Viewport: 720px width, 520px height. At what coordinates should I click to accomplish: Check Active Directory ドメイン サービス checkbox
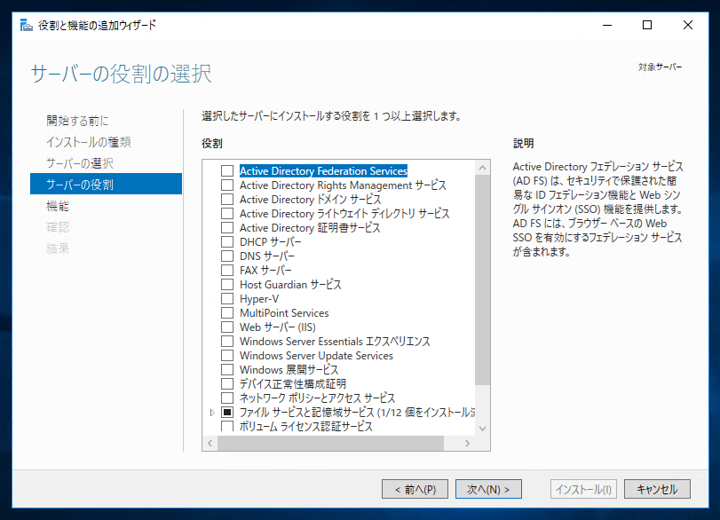[227, 199]
